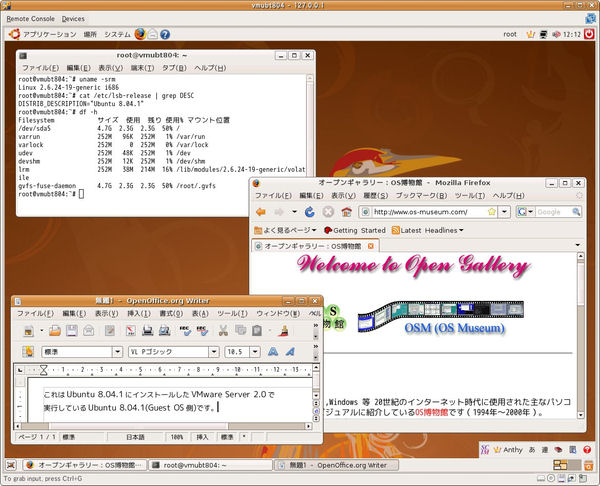
Task: Open 端末(T) menu in the terminal
Action: (142, 68)
